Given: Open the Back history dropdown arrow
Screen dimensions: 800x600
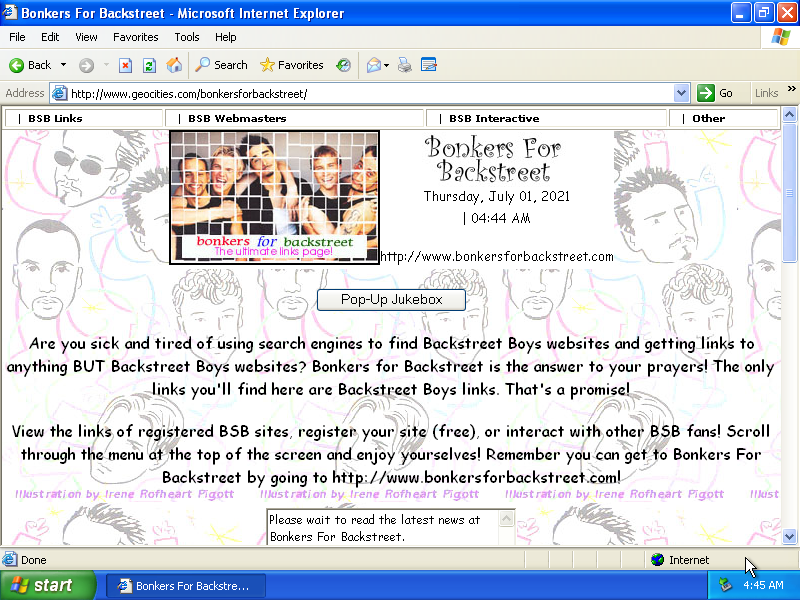Looking at the screenshot, I should click(x=63, y=65).
